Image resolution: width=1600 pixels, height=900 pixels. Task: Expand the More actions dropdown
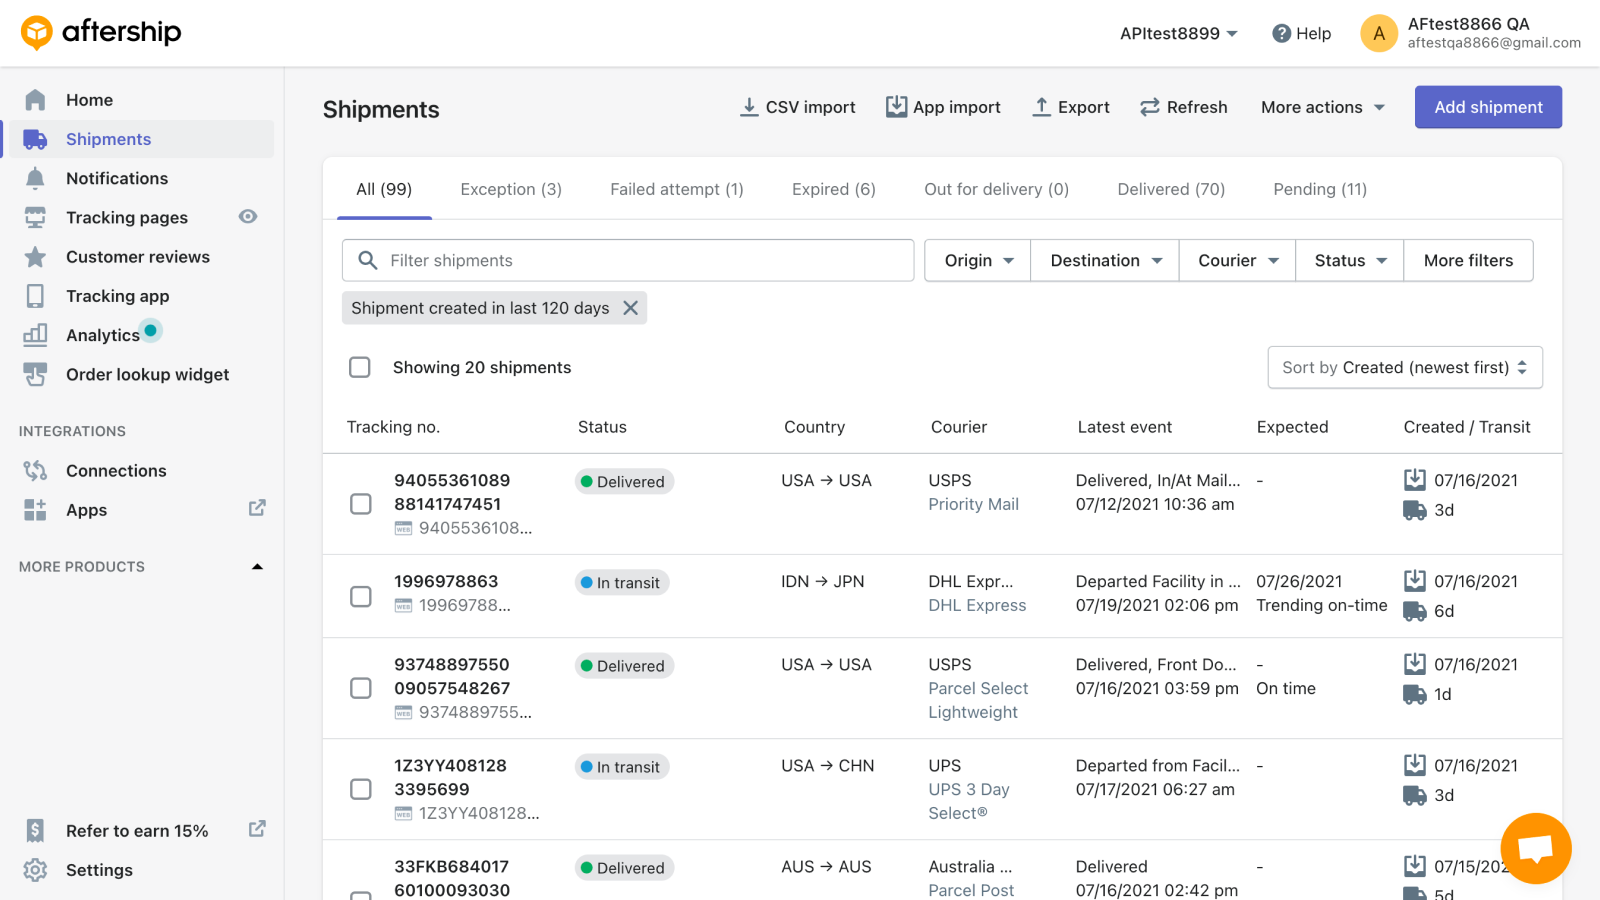pyautogui.click(x=1322, y=107)
